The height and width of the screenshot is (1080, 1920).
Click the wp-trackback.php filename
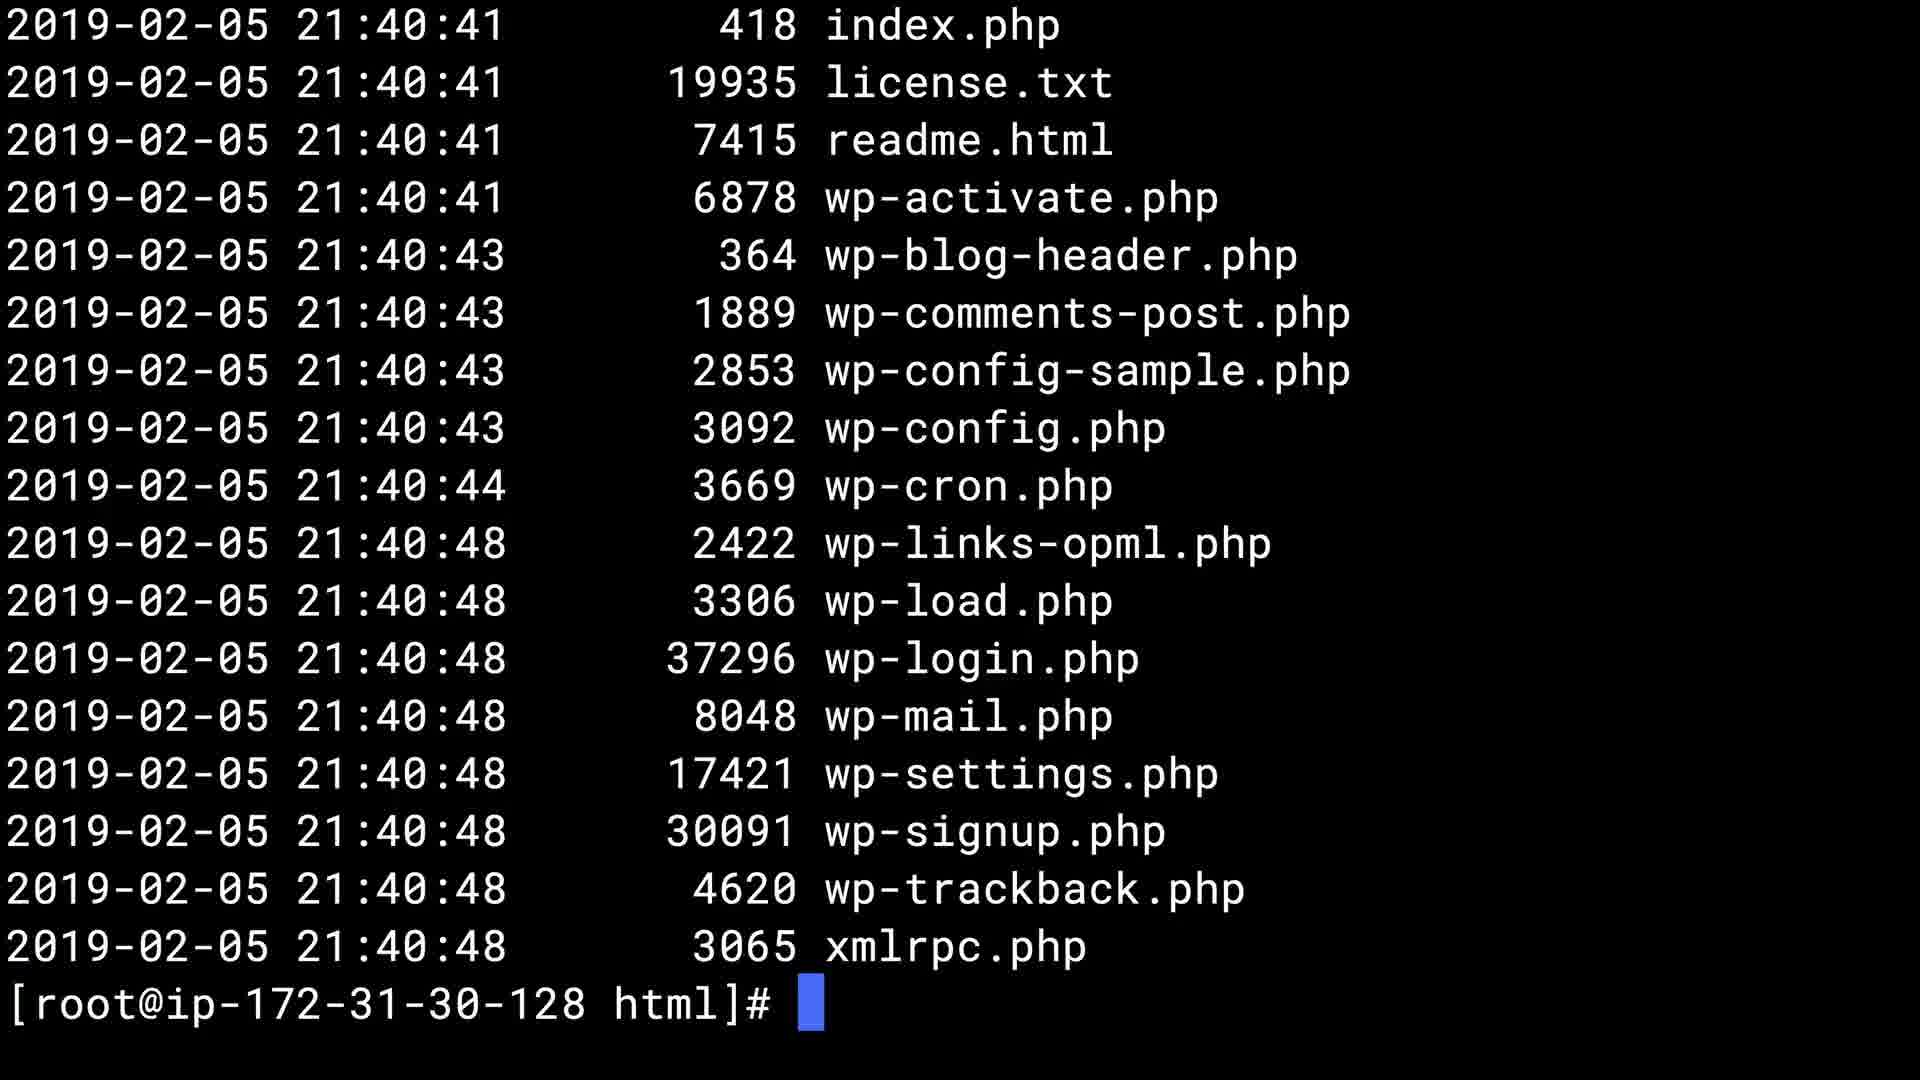pos(1034,890)
